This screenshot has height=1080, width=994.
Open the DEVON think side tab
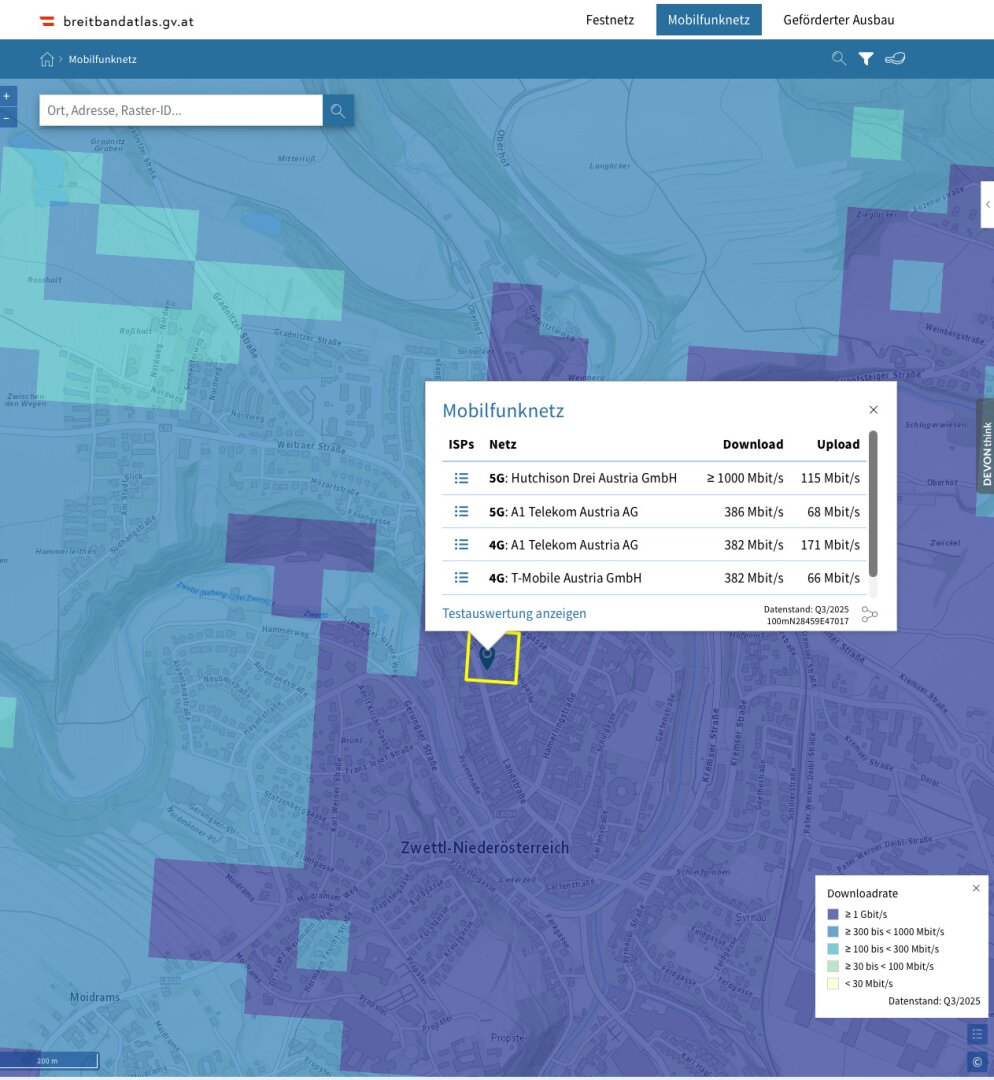(x=986, y=445)
